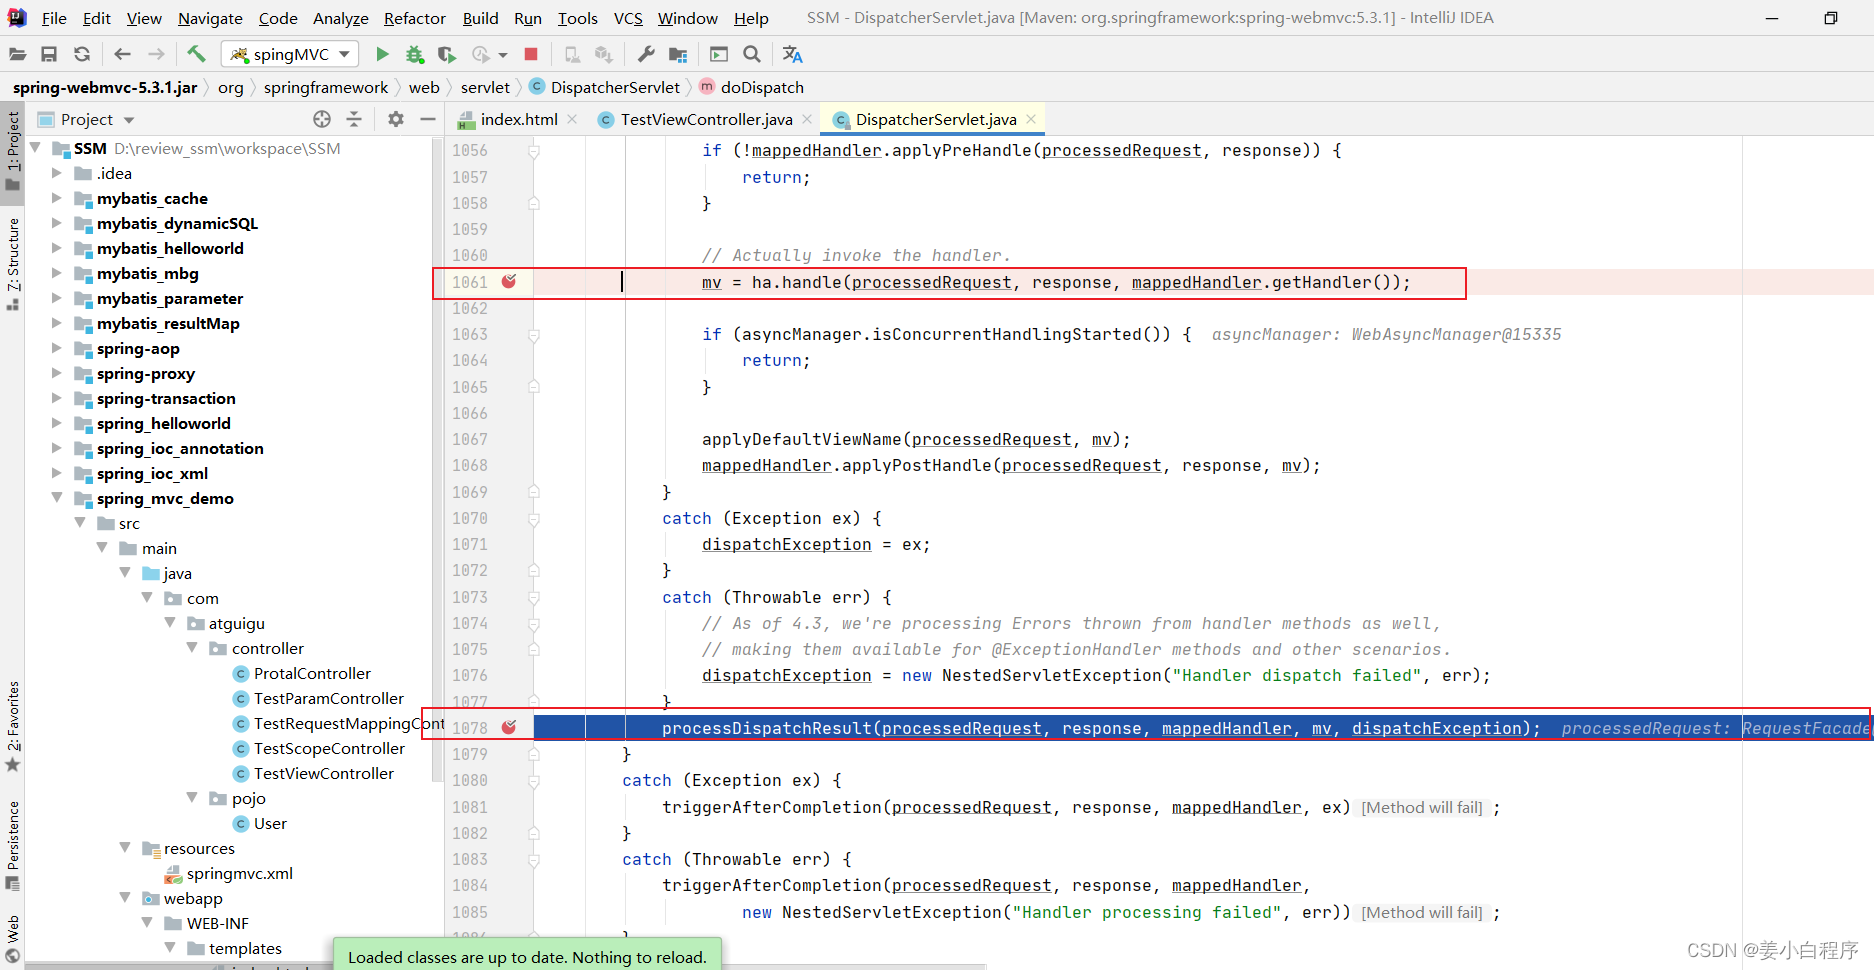Open the Project view selector dropdown
The image size is (1874, 970).
86,119
